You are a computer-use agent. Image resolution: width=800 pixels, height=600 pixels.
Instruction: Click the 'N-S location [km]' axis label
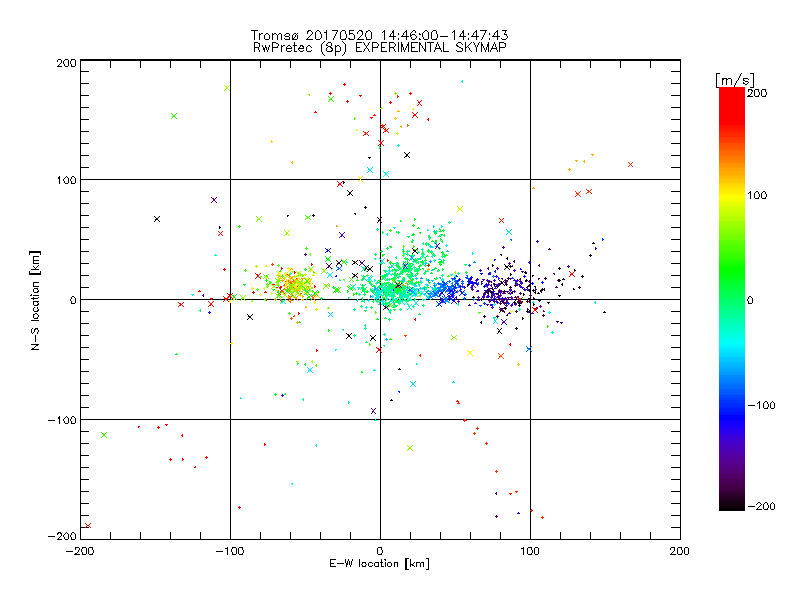(x=35, y=301)
